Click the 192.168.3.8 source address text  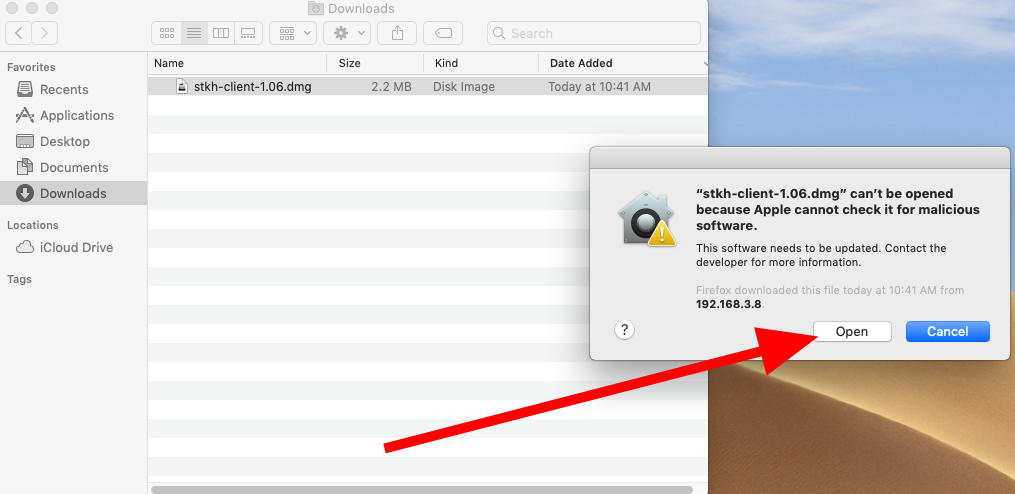click(x=728, y=304)
